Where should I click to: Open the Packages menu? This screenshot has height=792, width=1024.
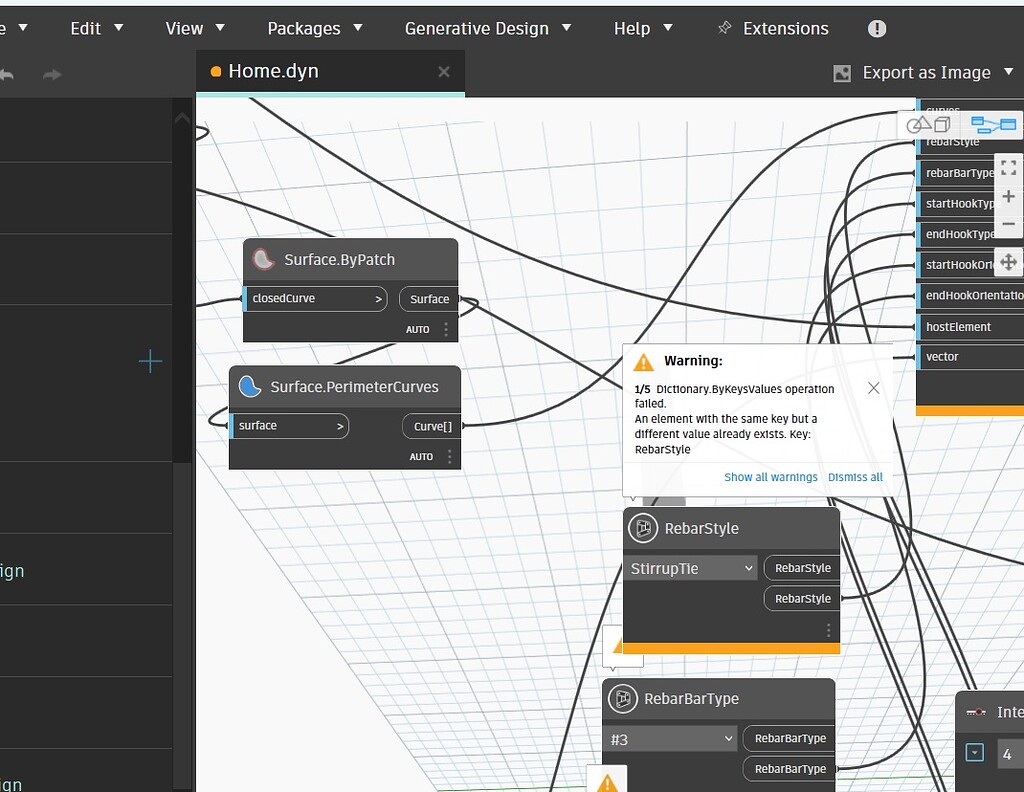(306, 28)
